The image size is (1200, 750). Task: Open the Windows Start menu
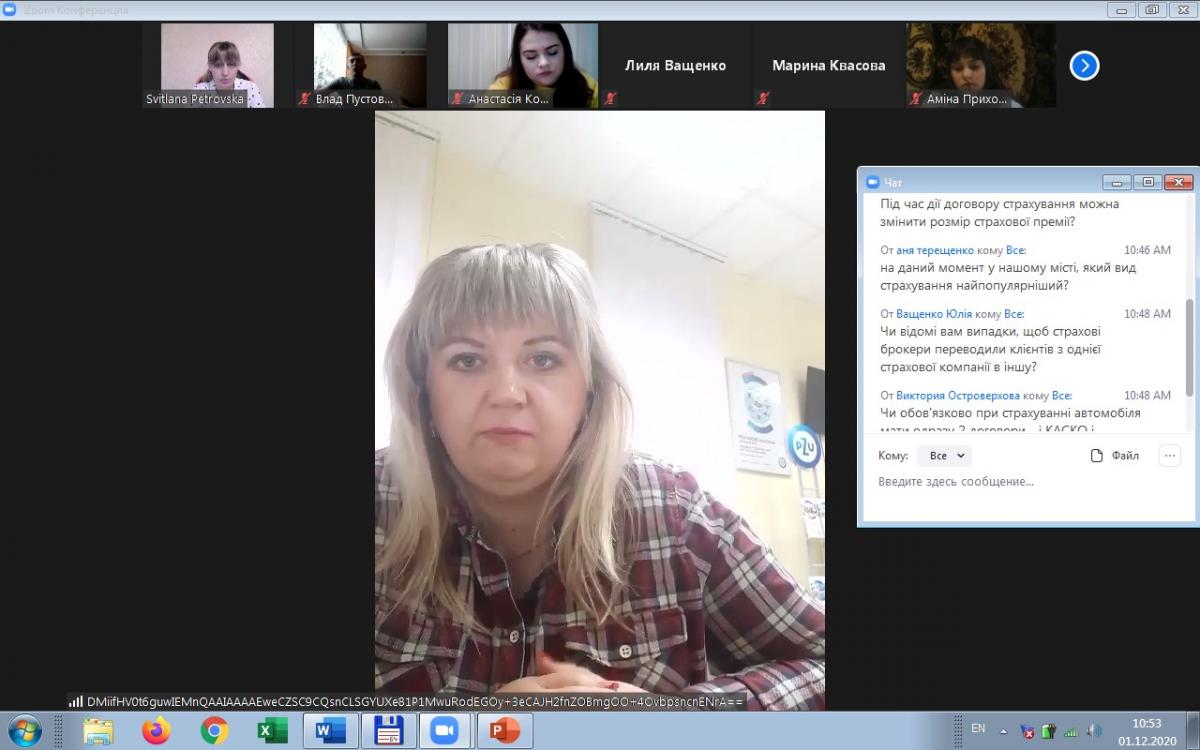coord(24,731)
